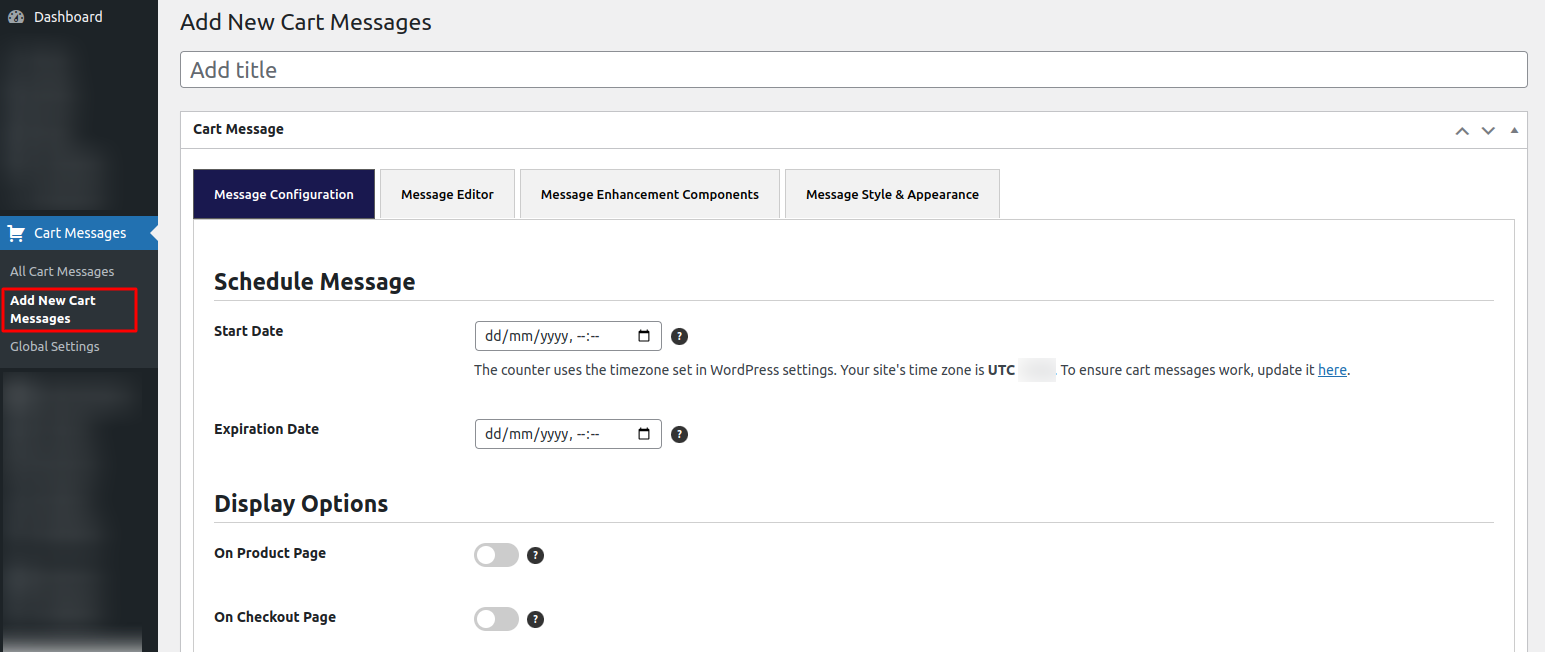The width and height of the screenshot is (1545, 652).
Task: Click the On Product Page help icon
Action: coord(535,556)
